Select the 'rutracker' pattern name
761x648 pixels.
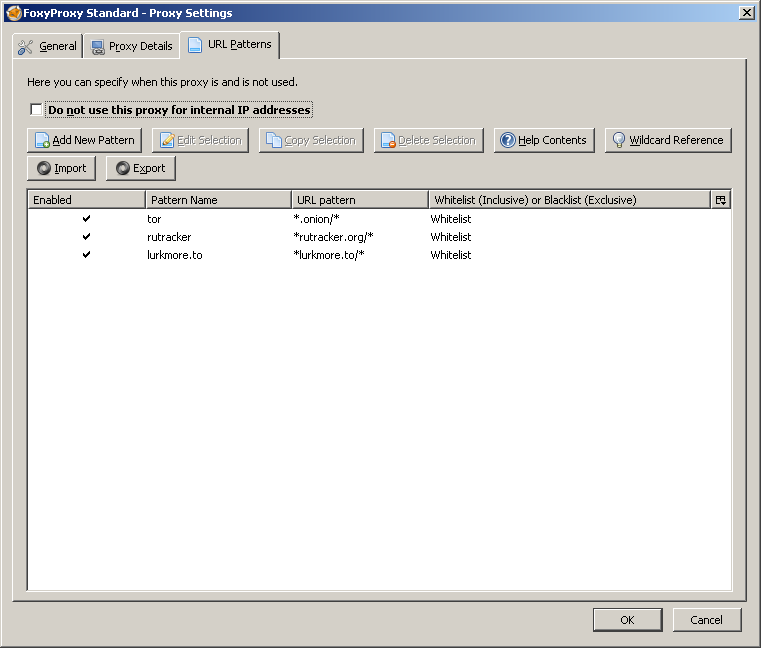coord(169,237)
